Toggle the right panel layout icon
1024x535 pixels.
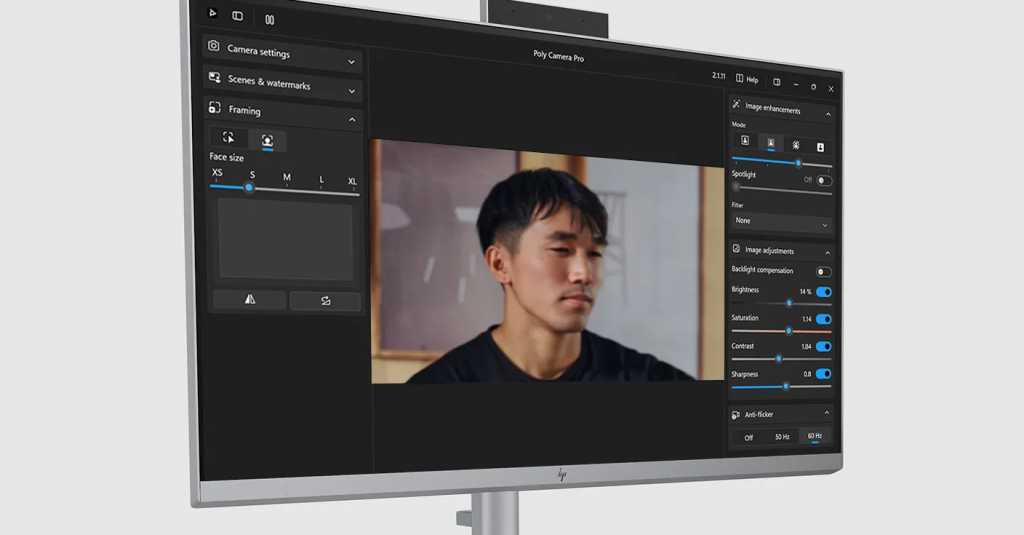[777, 82]
